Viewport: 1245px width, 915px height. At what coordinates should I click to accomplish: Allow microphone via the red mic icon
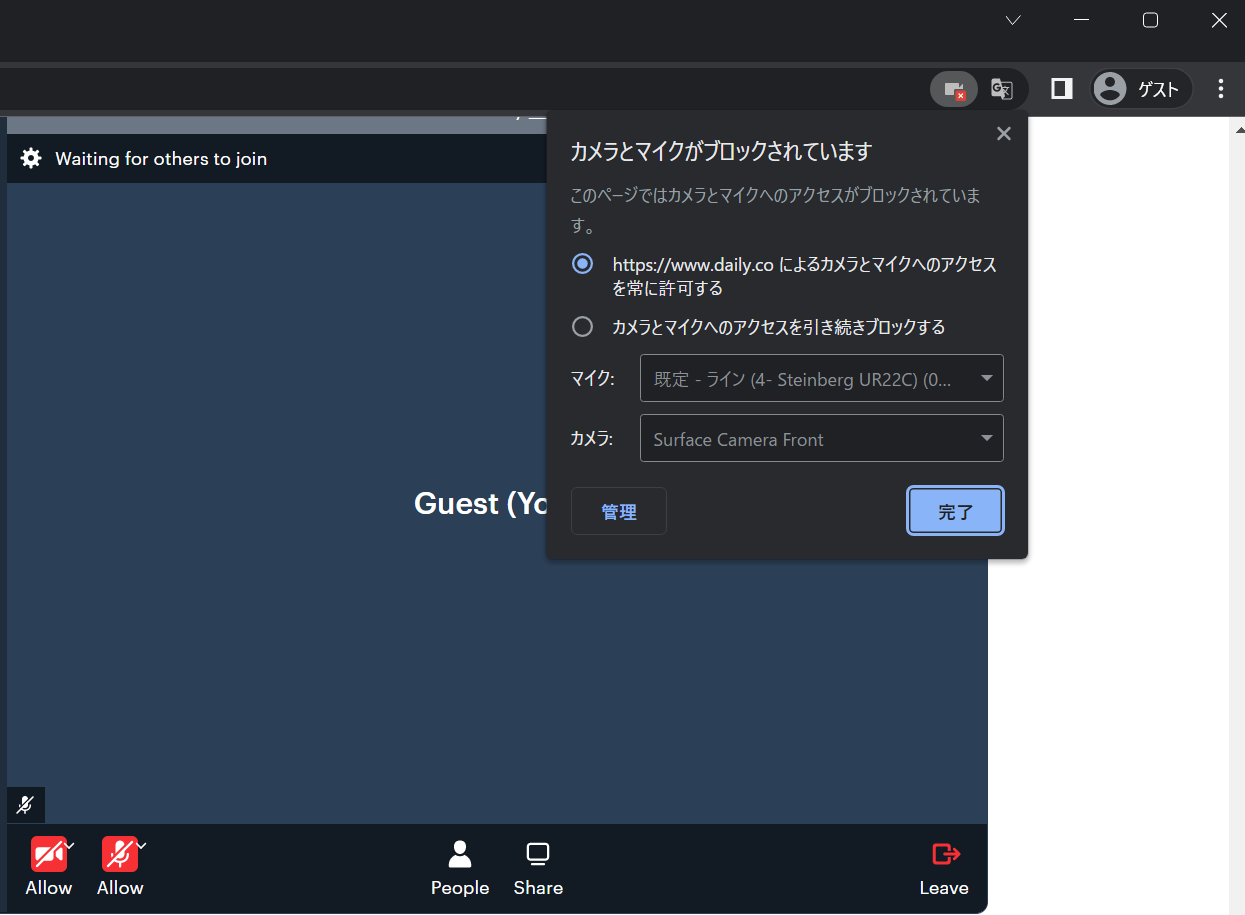119,855
